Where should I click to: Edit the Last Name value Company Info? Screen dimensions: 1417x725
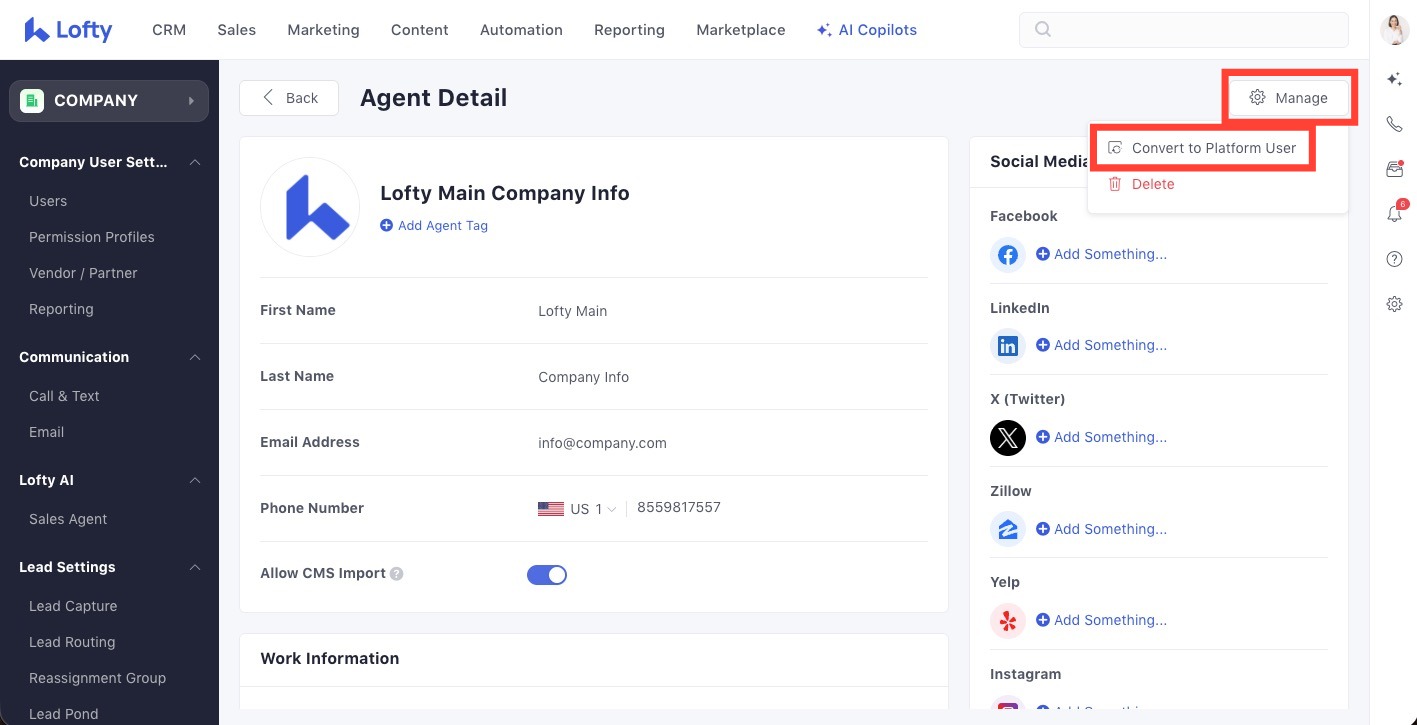pos(584,377)
